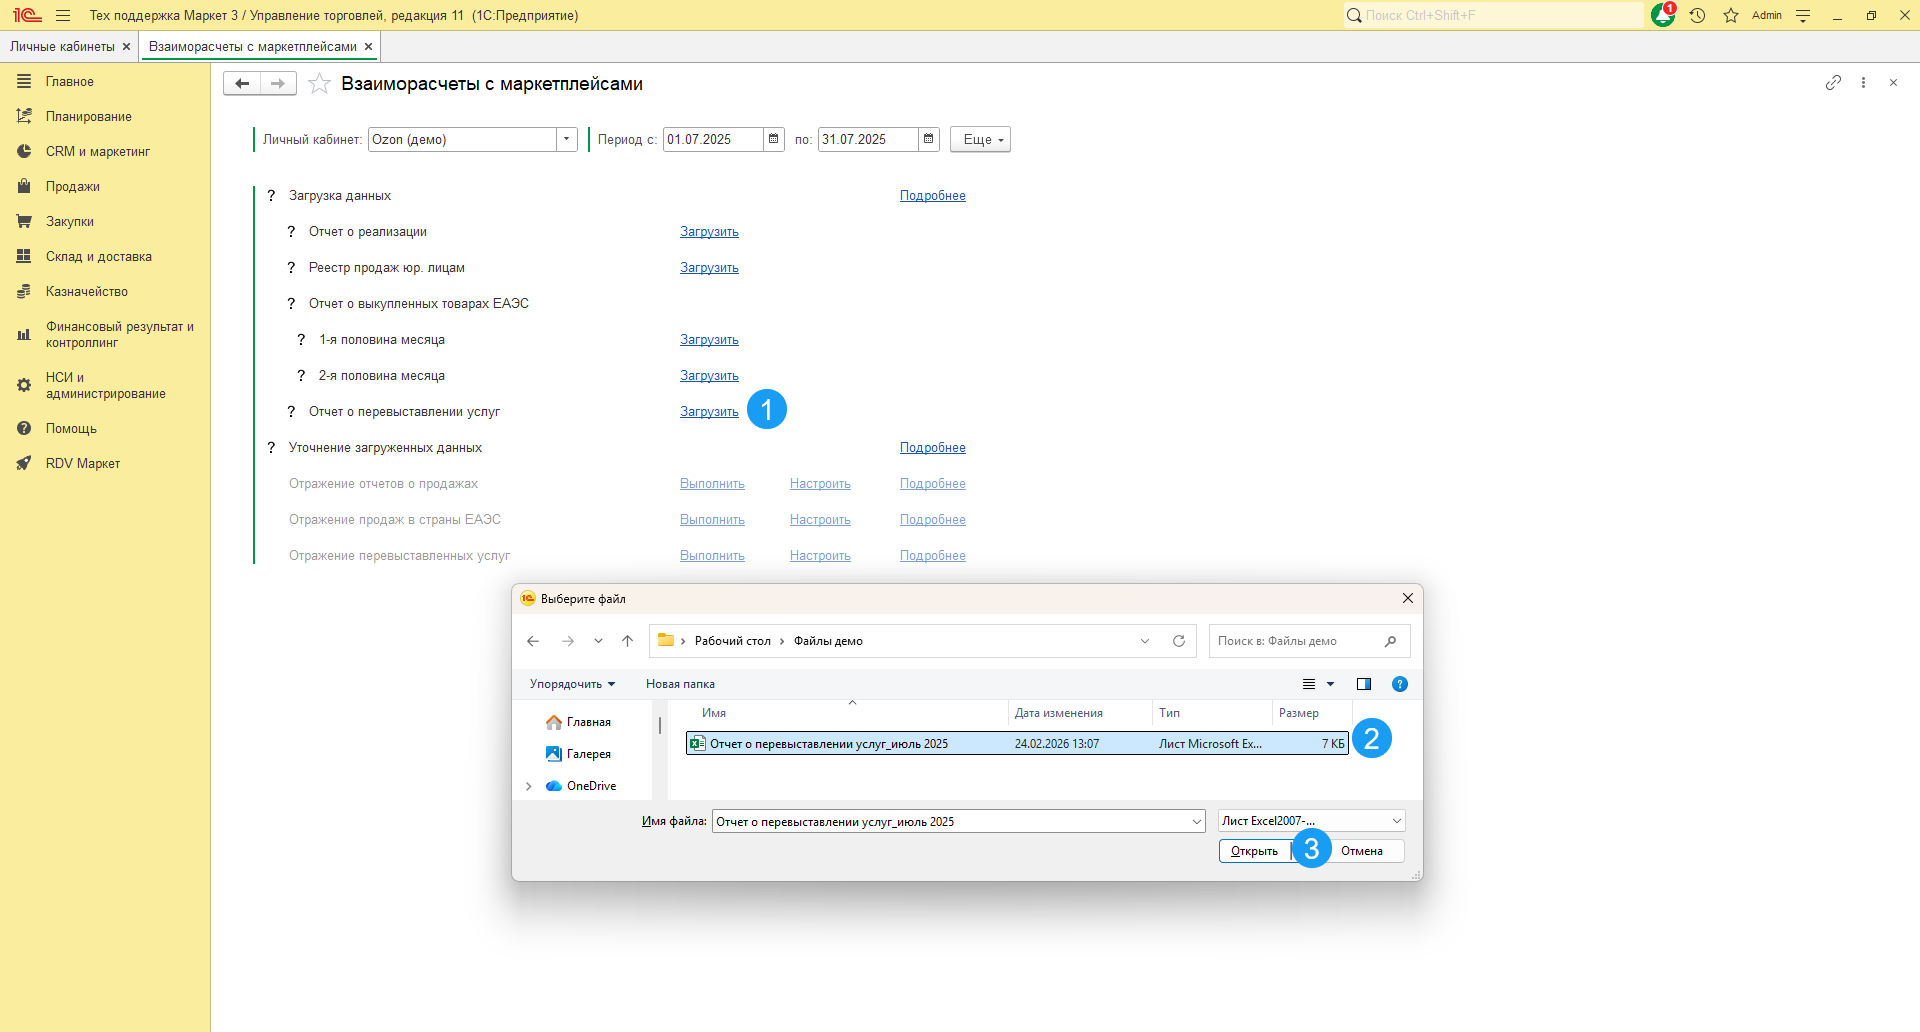Open the history clock icon
Image resolution: width=1920 pixels, height=1032 pixels.
[x=1697, y=15]
